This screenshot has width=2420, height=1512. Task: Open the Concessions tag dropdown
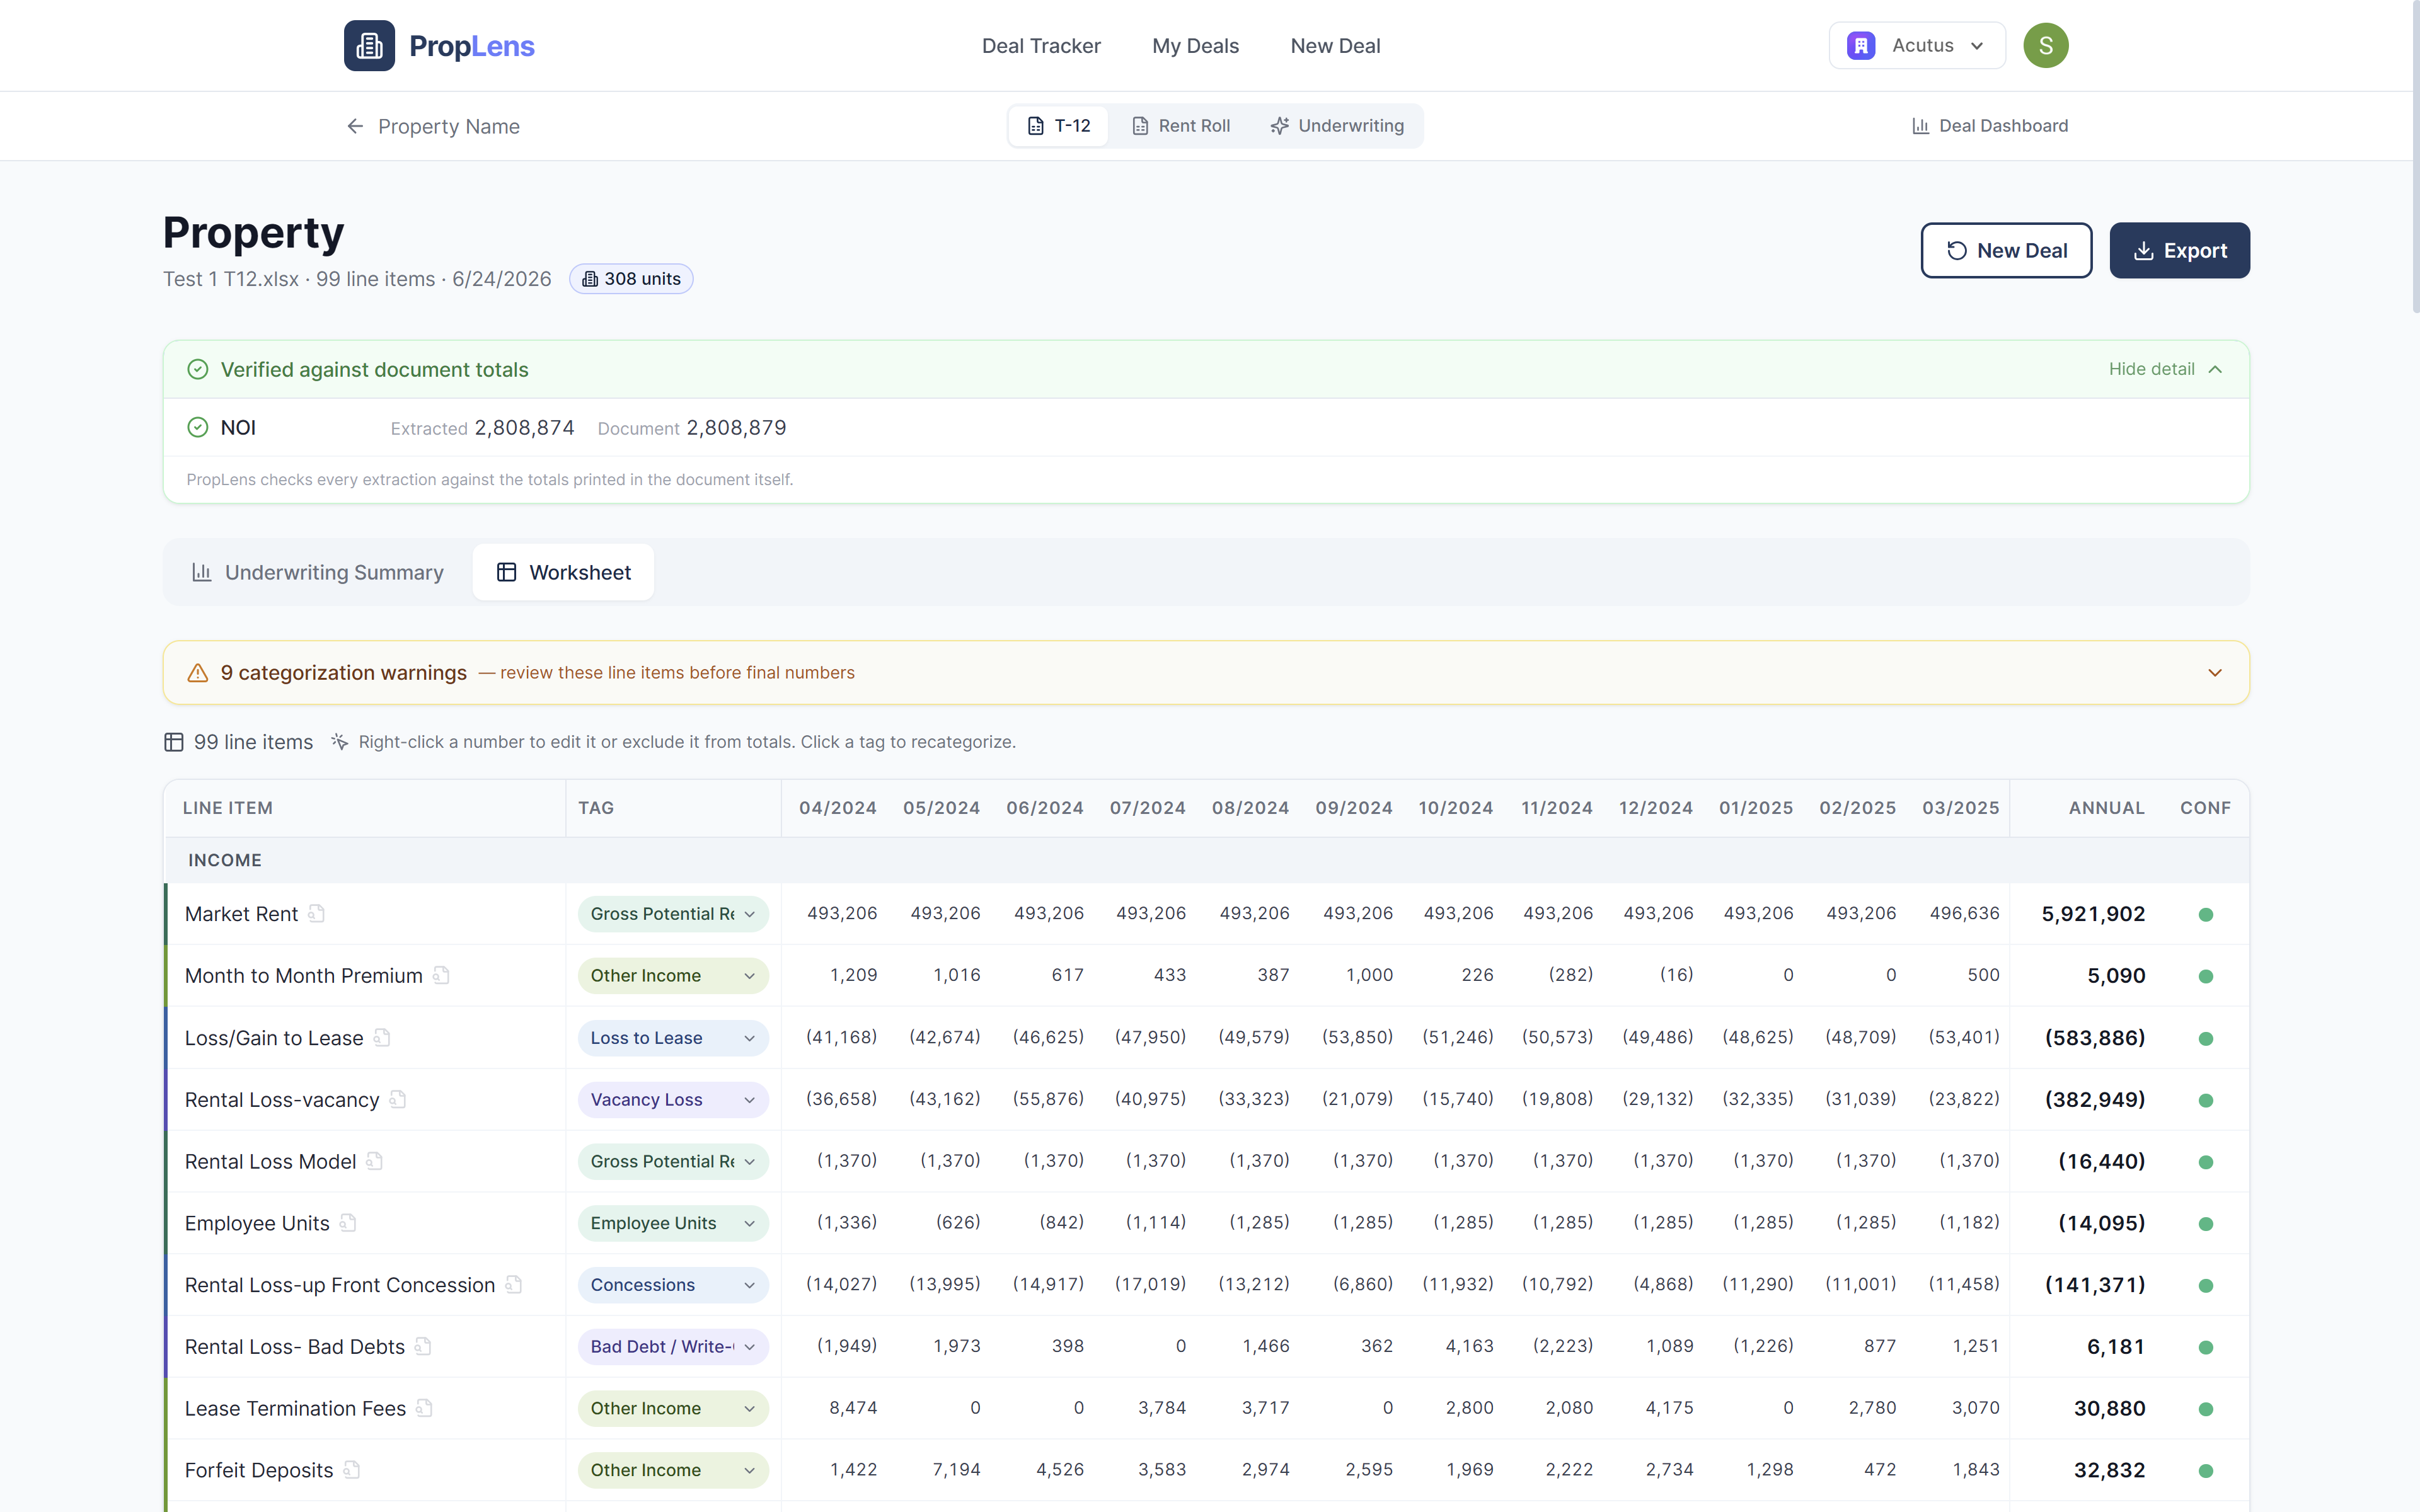[x=673, y=1285]
